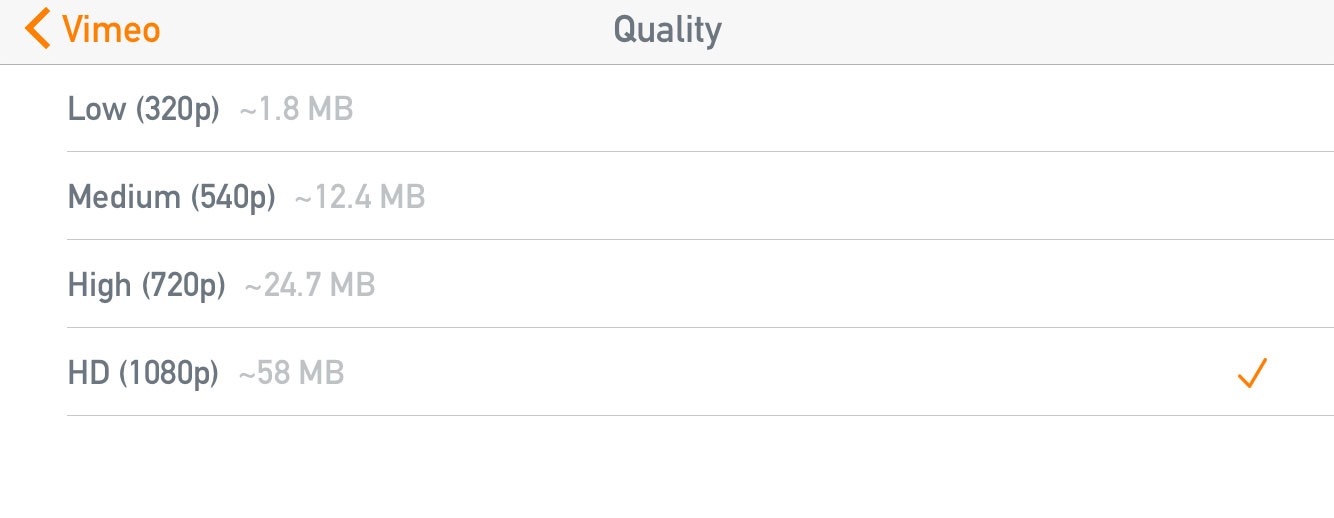Tap the orange back chevron icon
Image resolution: width=1334 pixels, height=518 pixels.
pyautogui.click(x=38, y=28)
